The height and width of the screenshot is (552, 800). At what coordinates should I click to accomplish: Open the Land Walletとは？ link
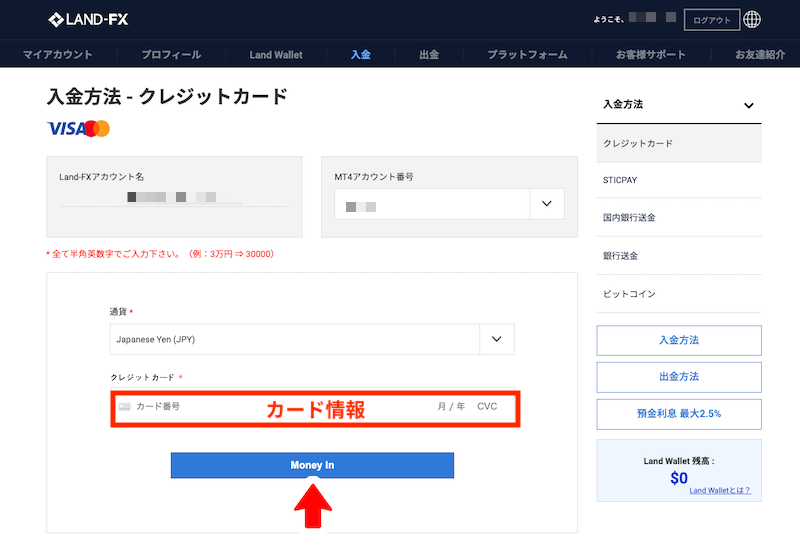click(x=719, y=490)
